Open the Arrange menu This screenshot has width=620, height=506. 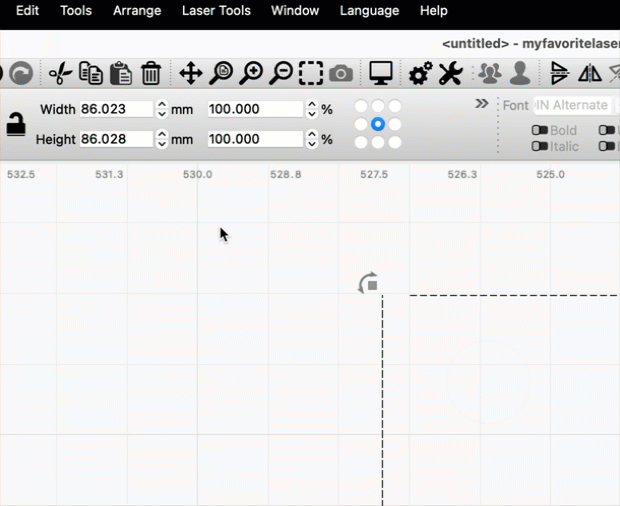point(137,11)
